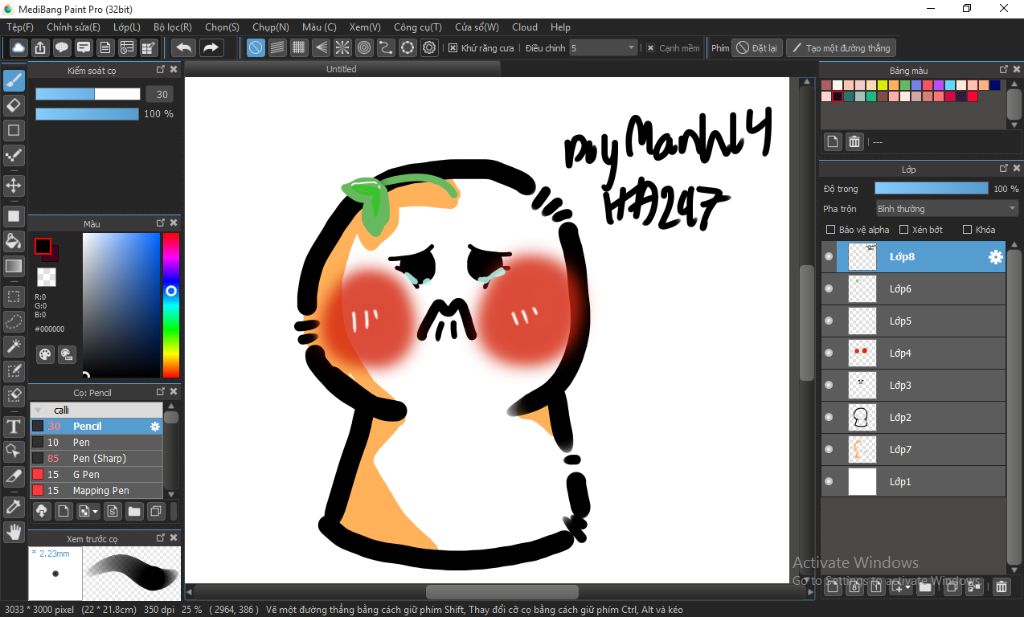1024x617 pixels.
Task: Open the Pha trộn blend mode dropdown
Action: (x=946, y=209)
